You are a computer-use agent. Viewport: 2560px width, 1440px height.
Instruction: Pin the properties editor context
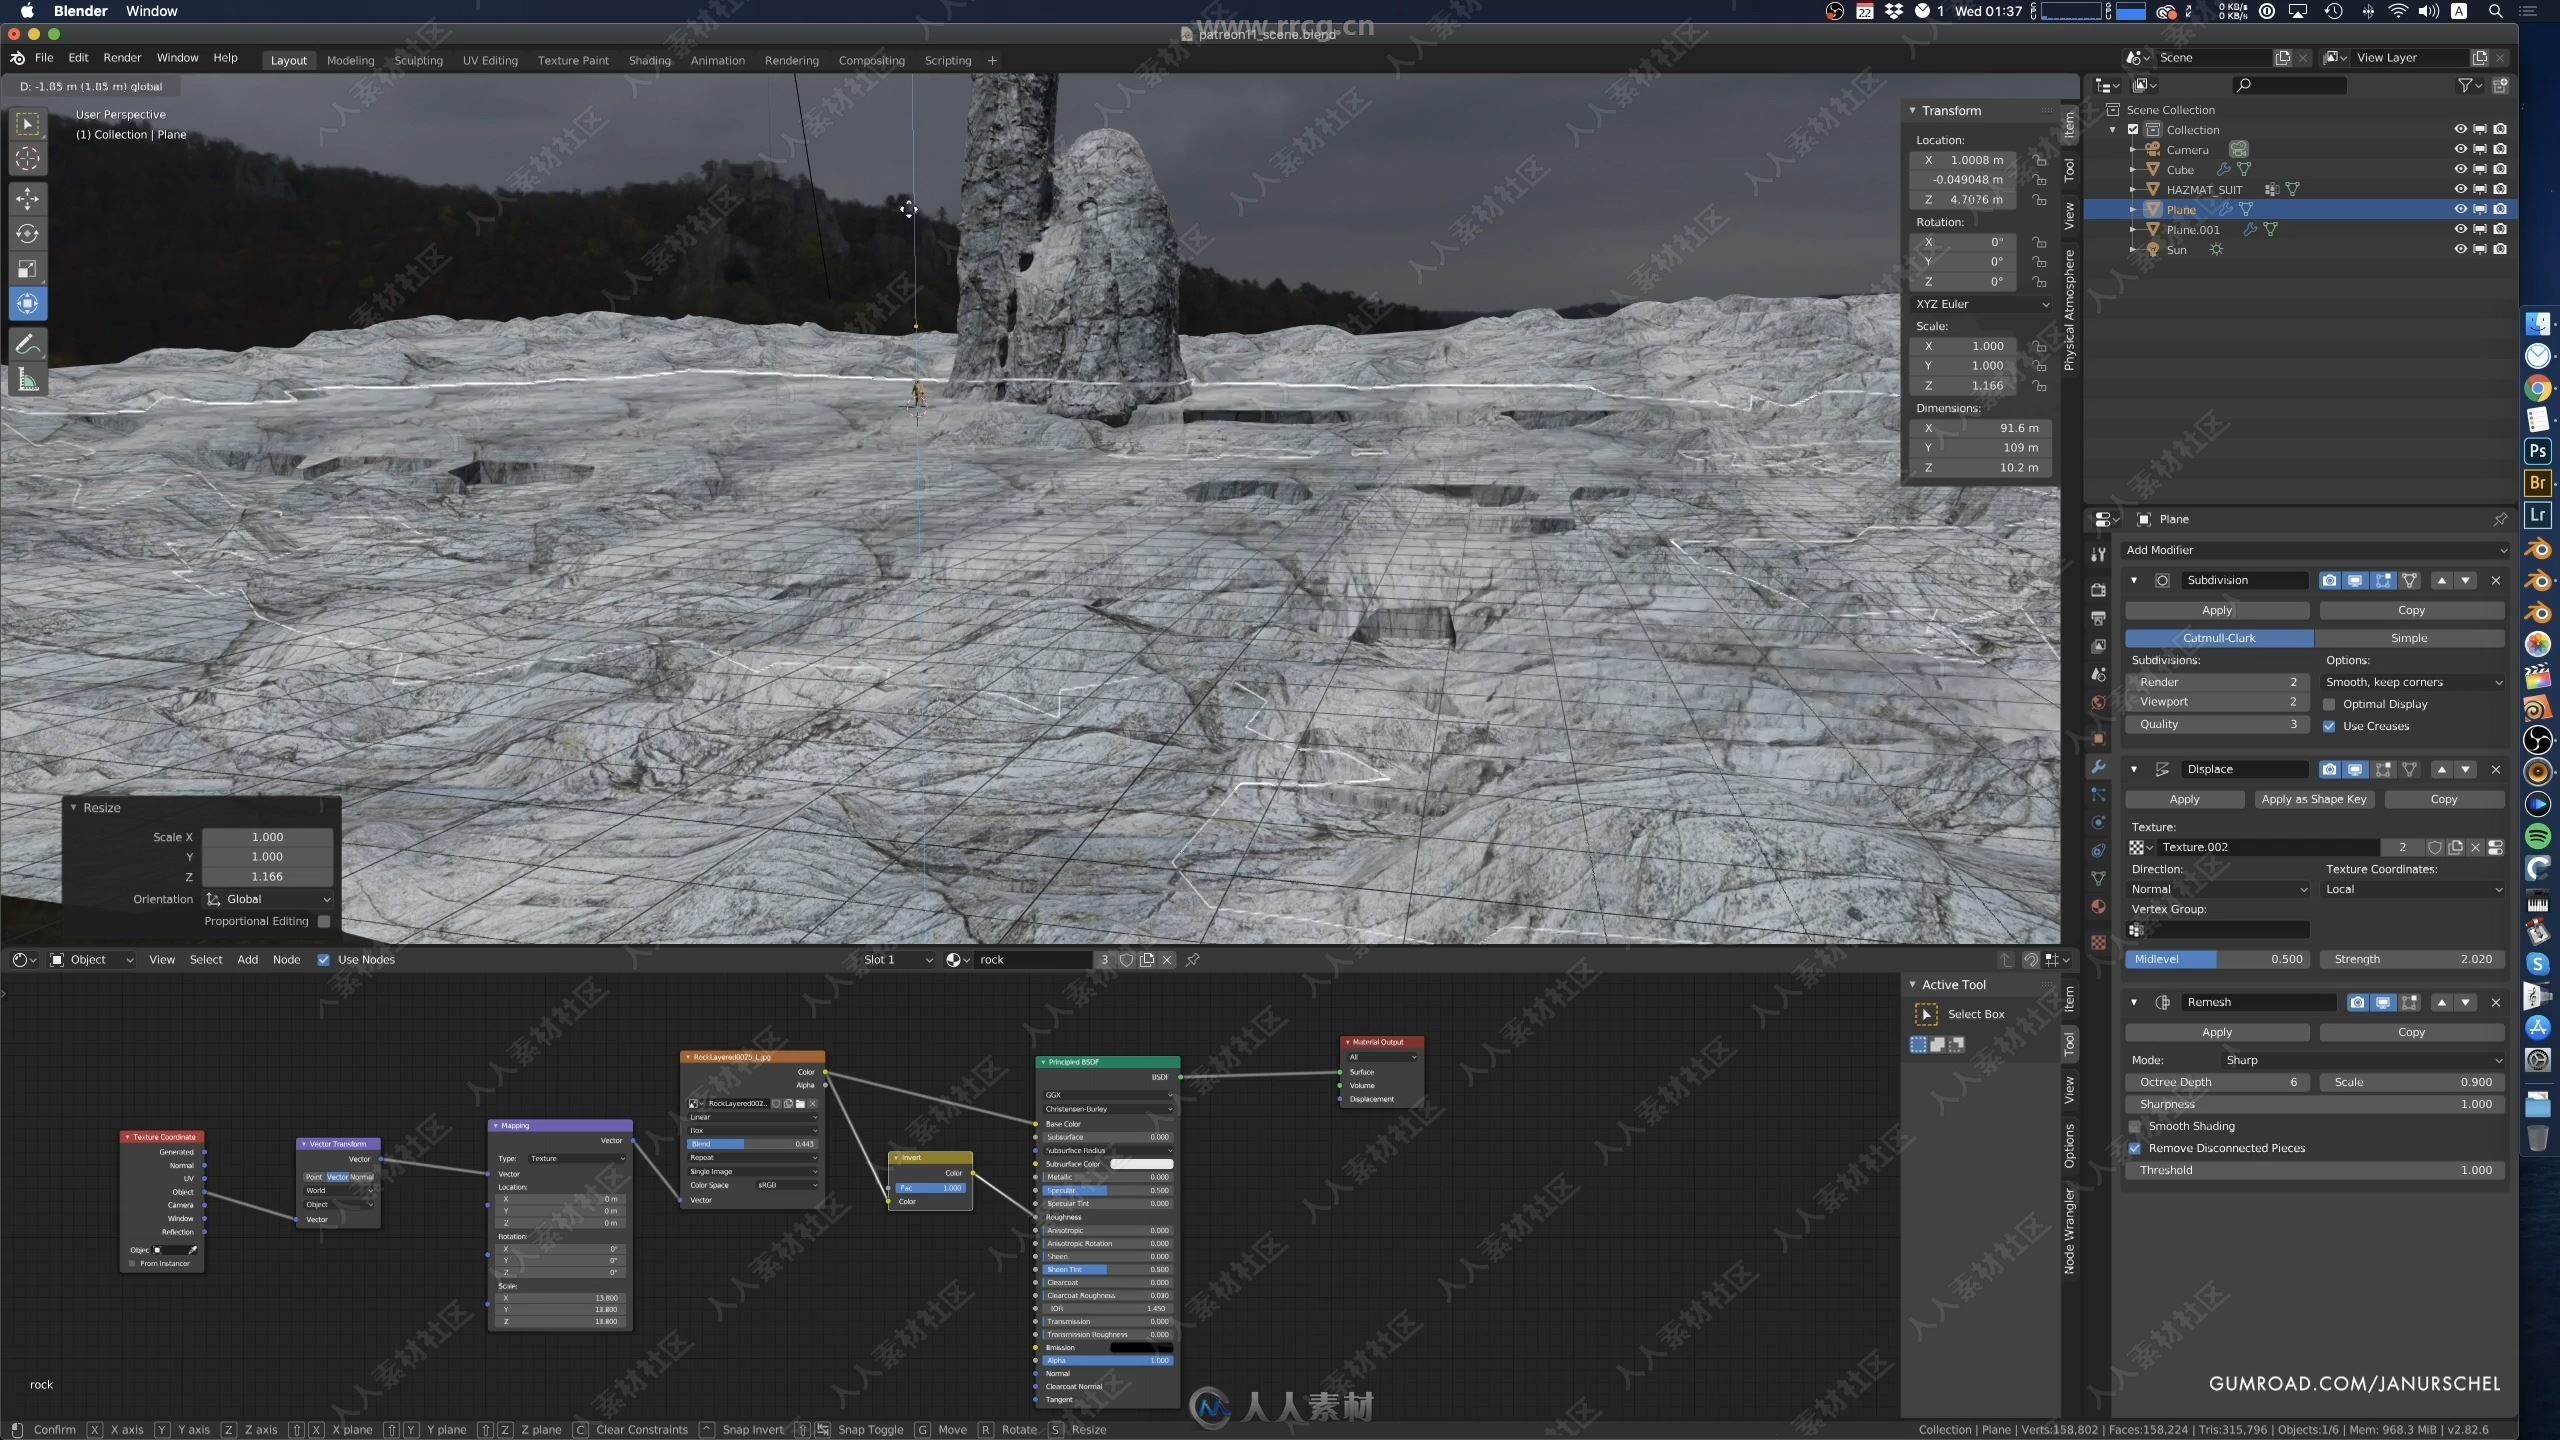(2499, 519)
